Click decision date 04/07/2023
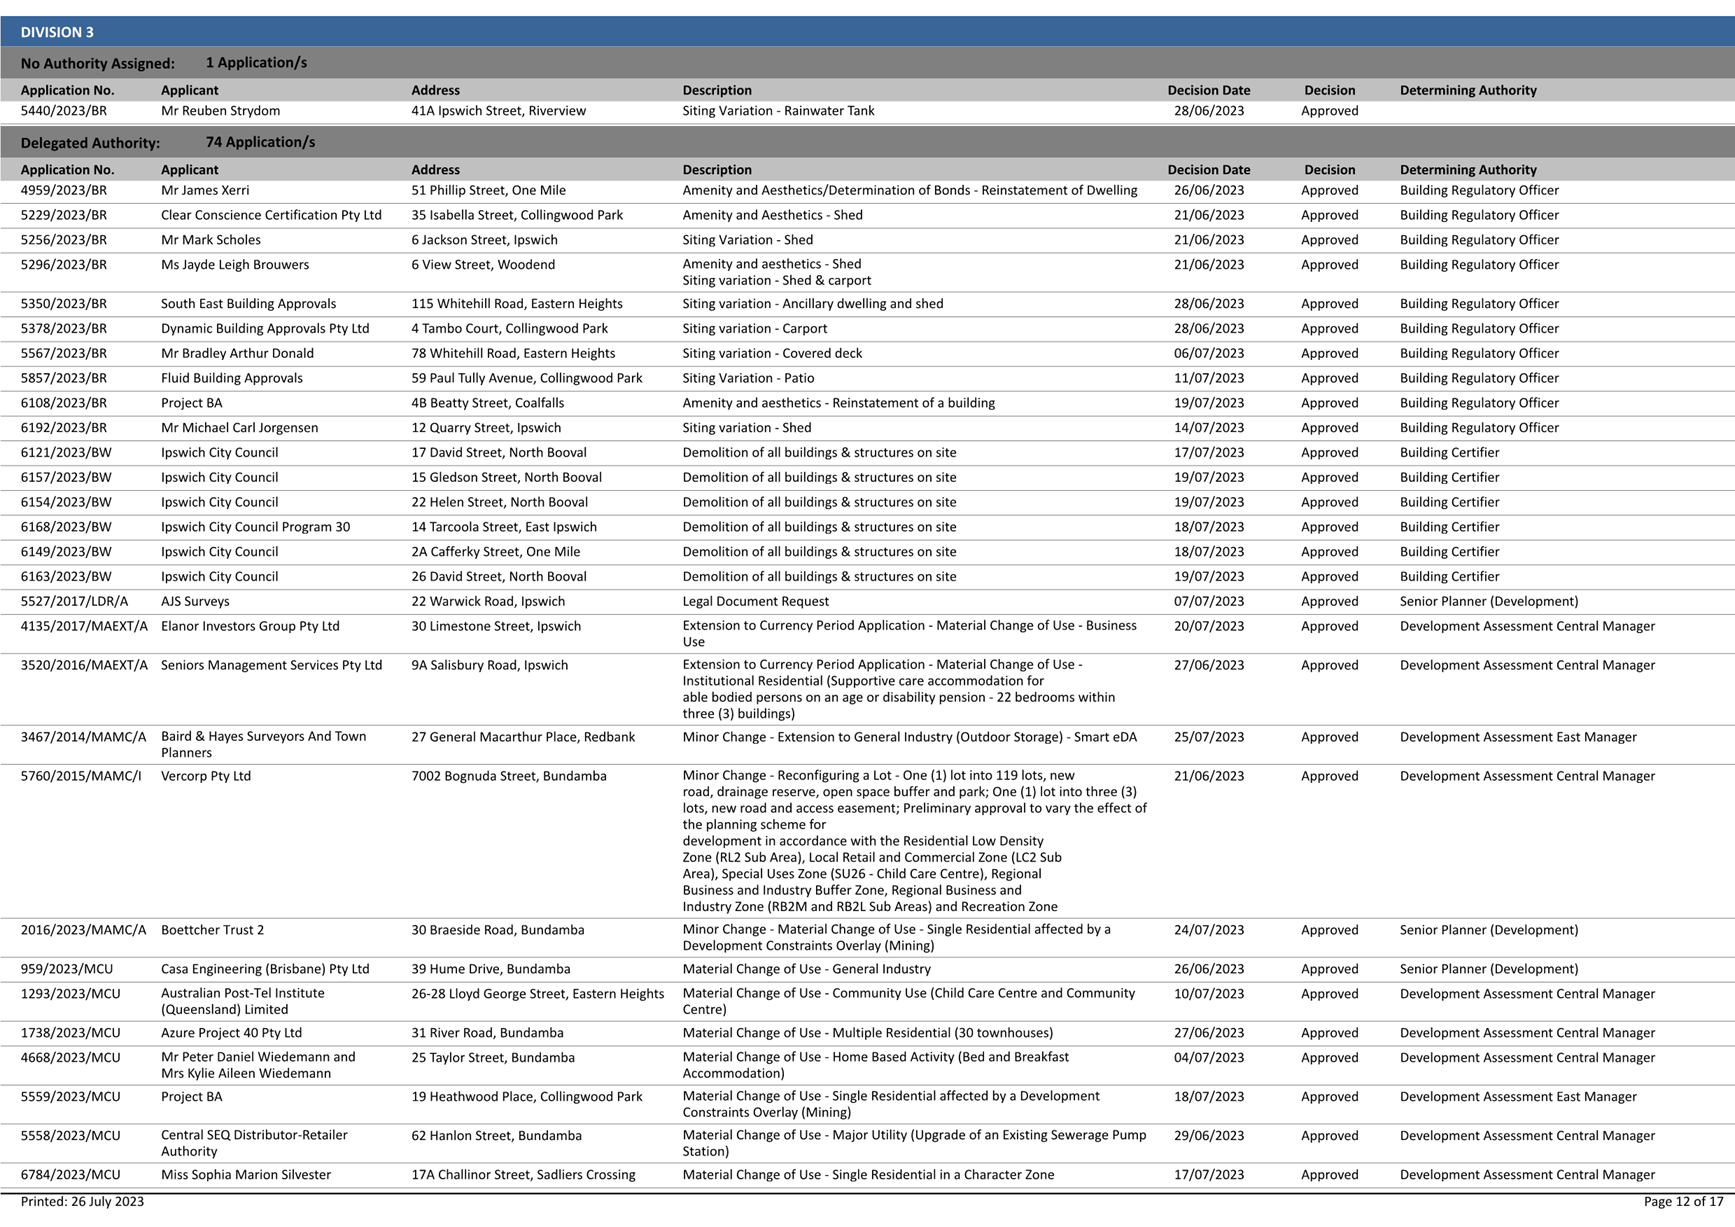 (1209, 1058)
